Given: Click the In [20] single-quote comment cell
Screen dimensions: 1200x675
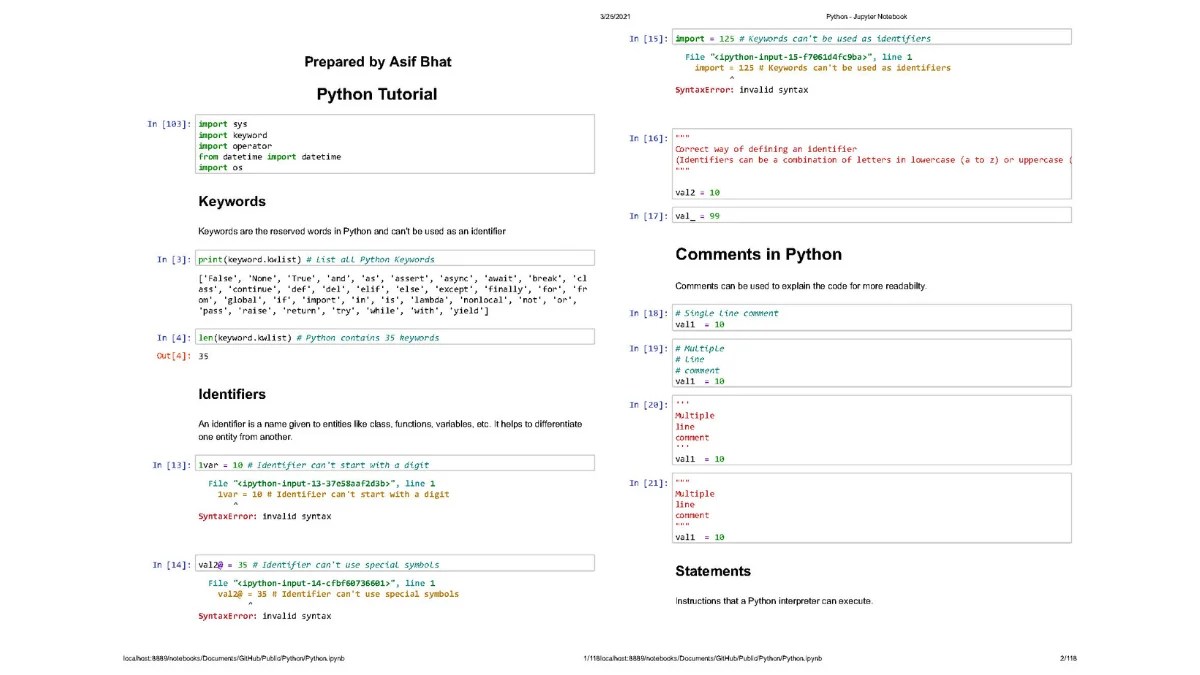Looking at the screenshot, I should pyautogui.click(x=871, y=430).
